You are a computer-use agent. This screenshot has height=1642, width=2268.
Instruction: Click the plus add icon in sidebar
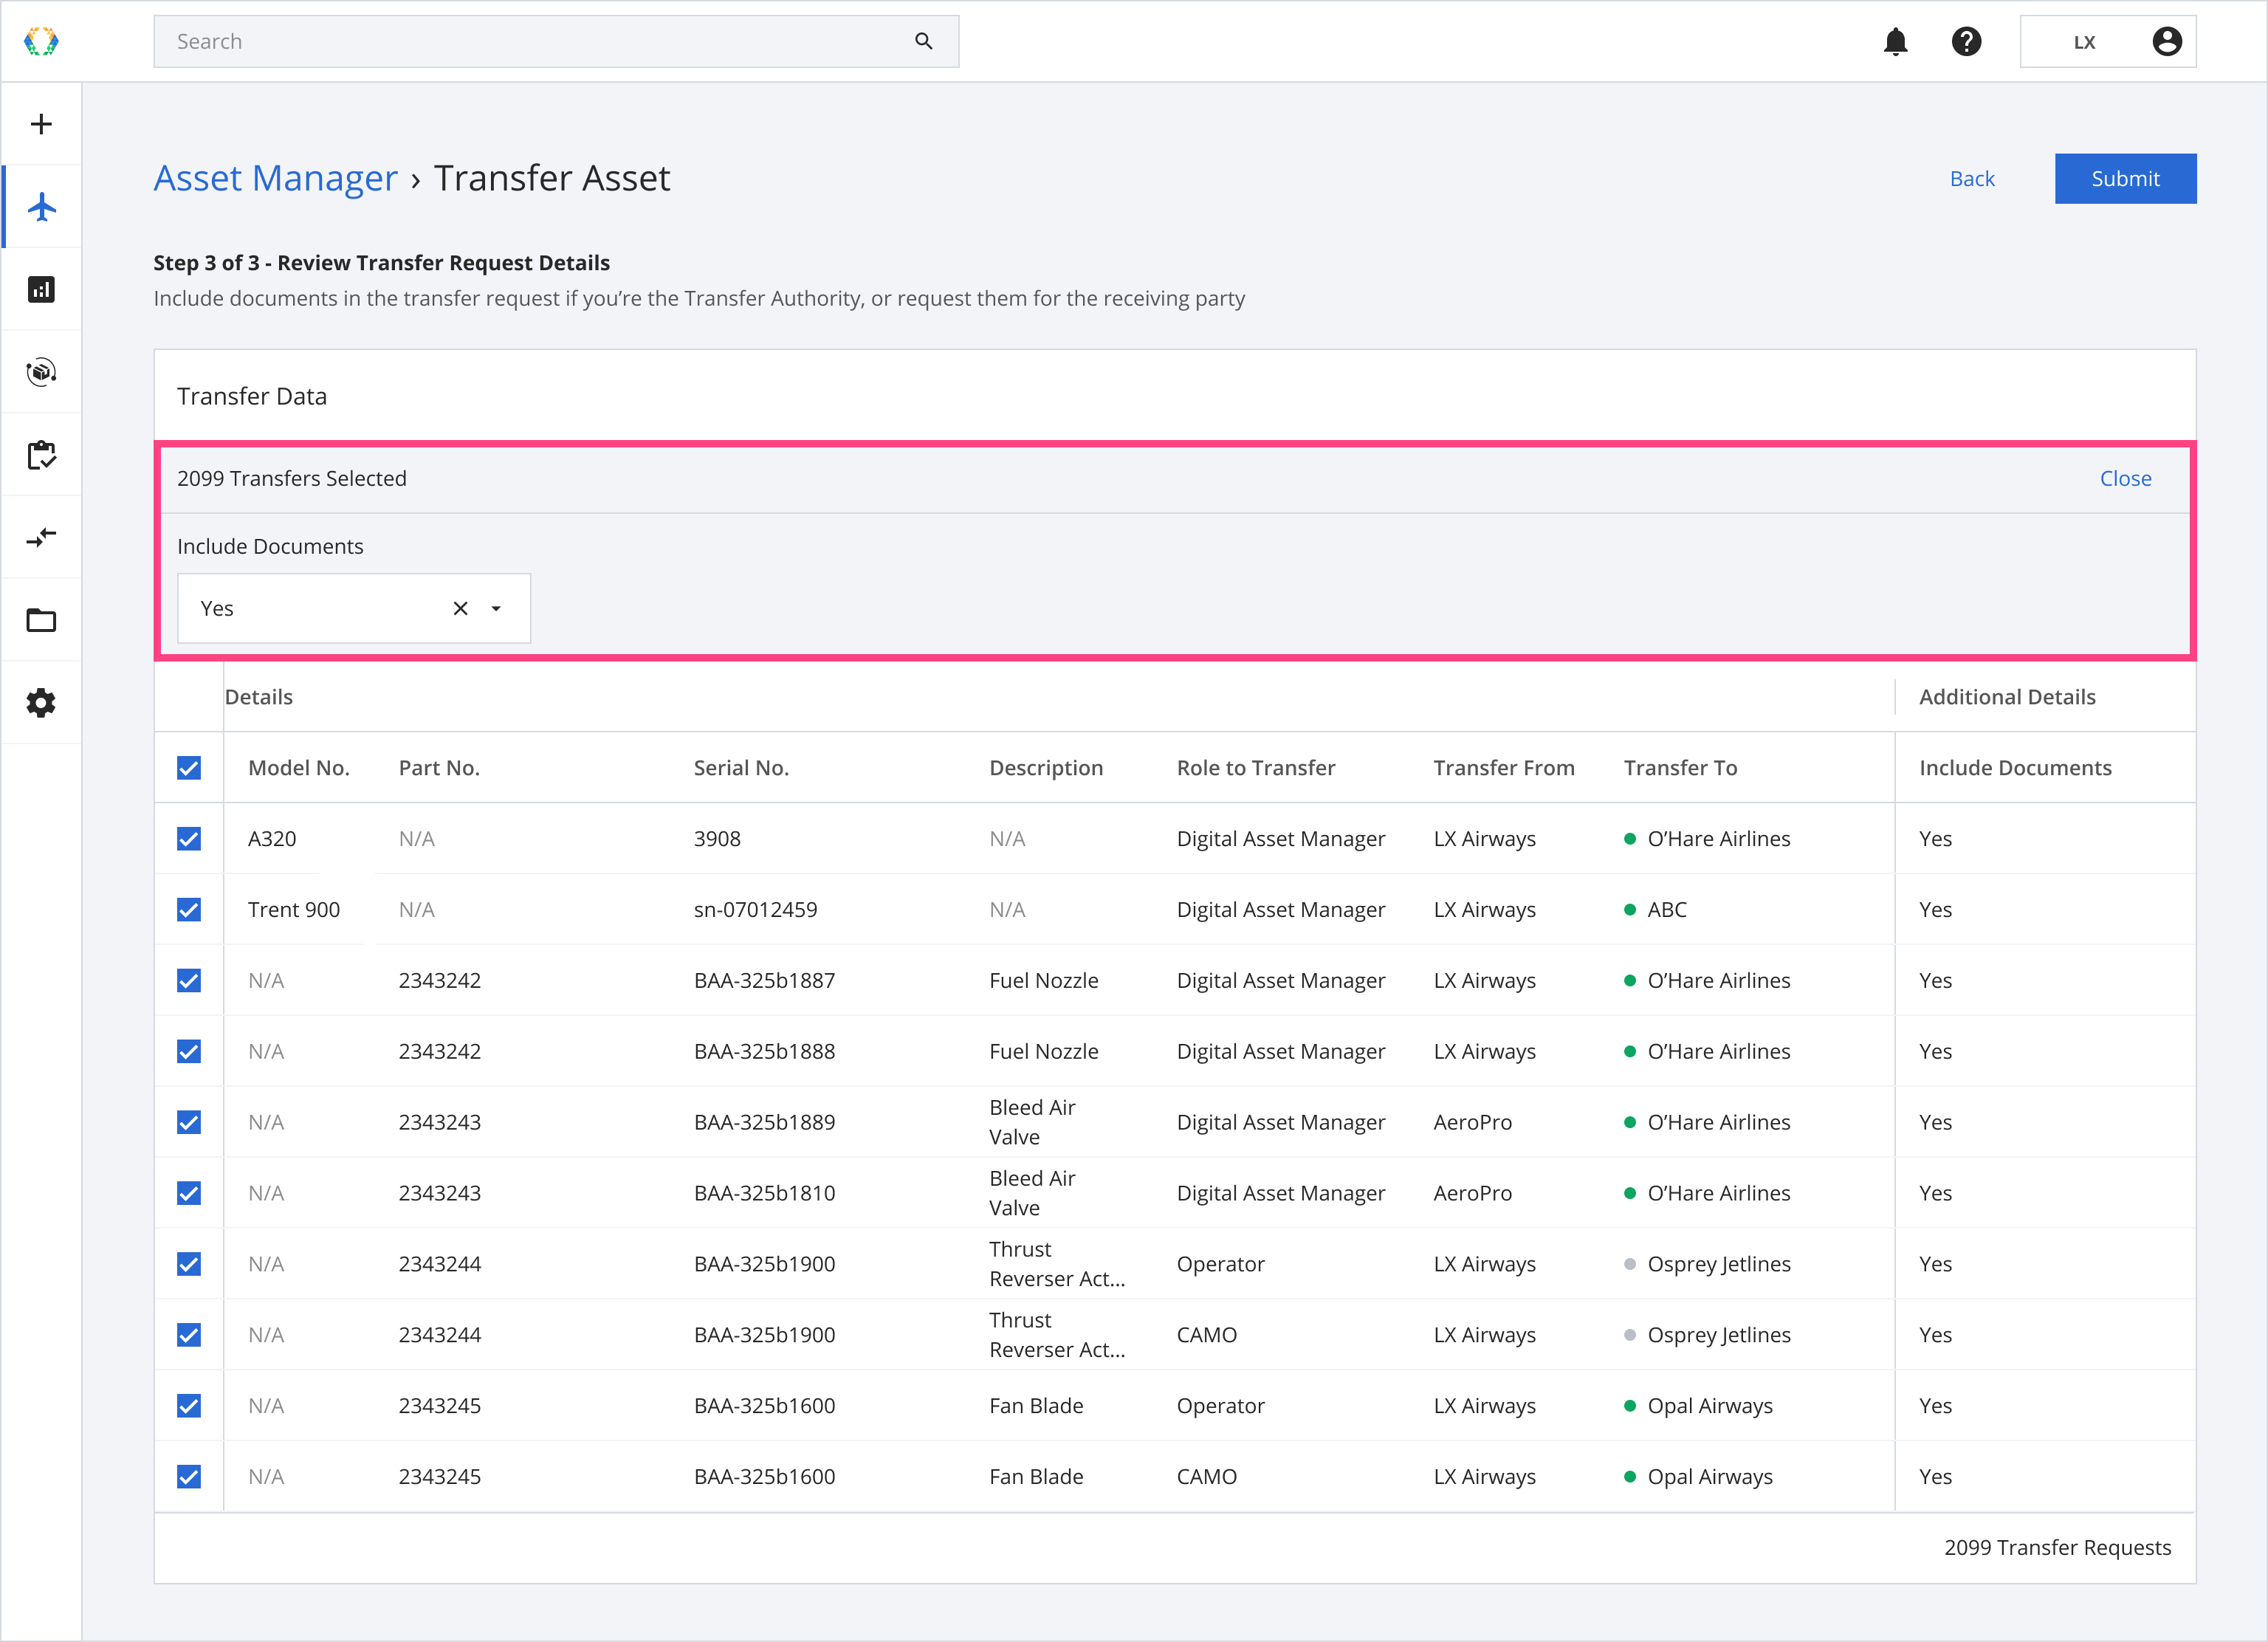point(41,124)
